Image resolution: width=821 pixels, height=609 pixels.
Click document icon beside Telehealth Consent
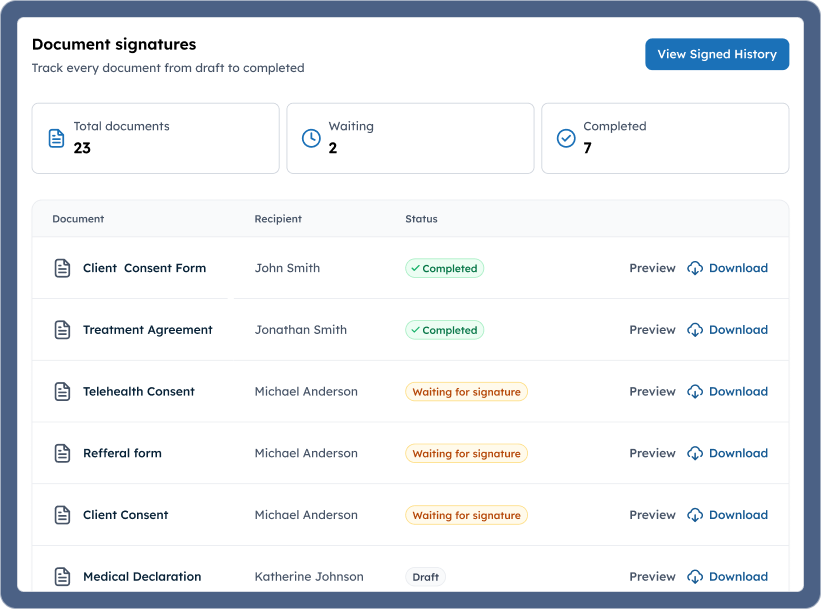62,392
